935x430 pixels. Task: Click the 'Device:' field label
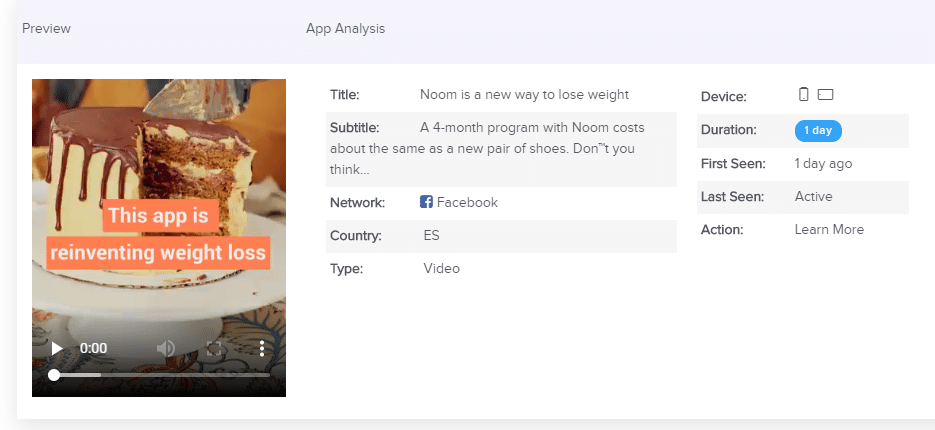pos(723,97)
